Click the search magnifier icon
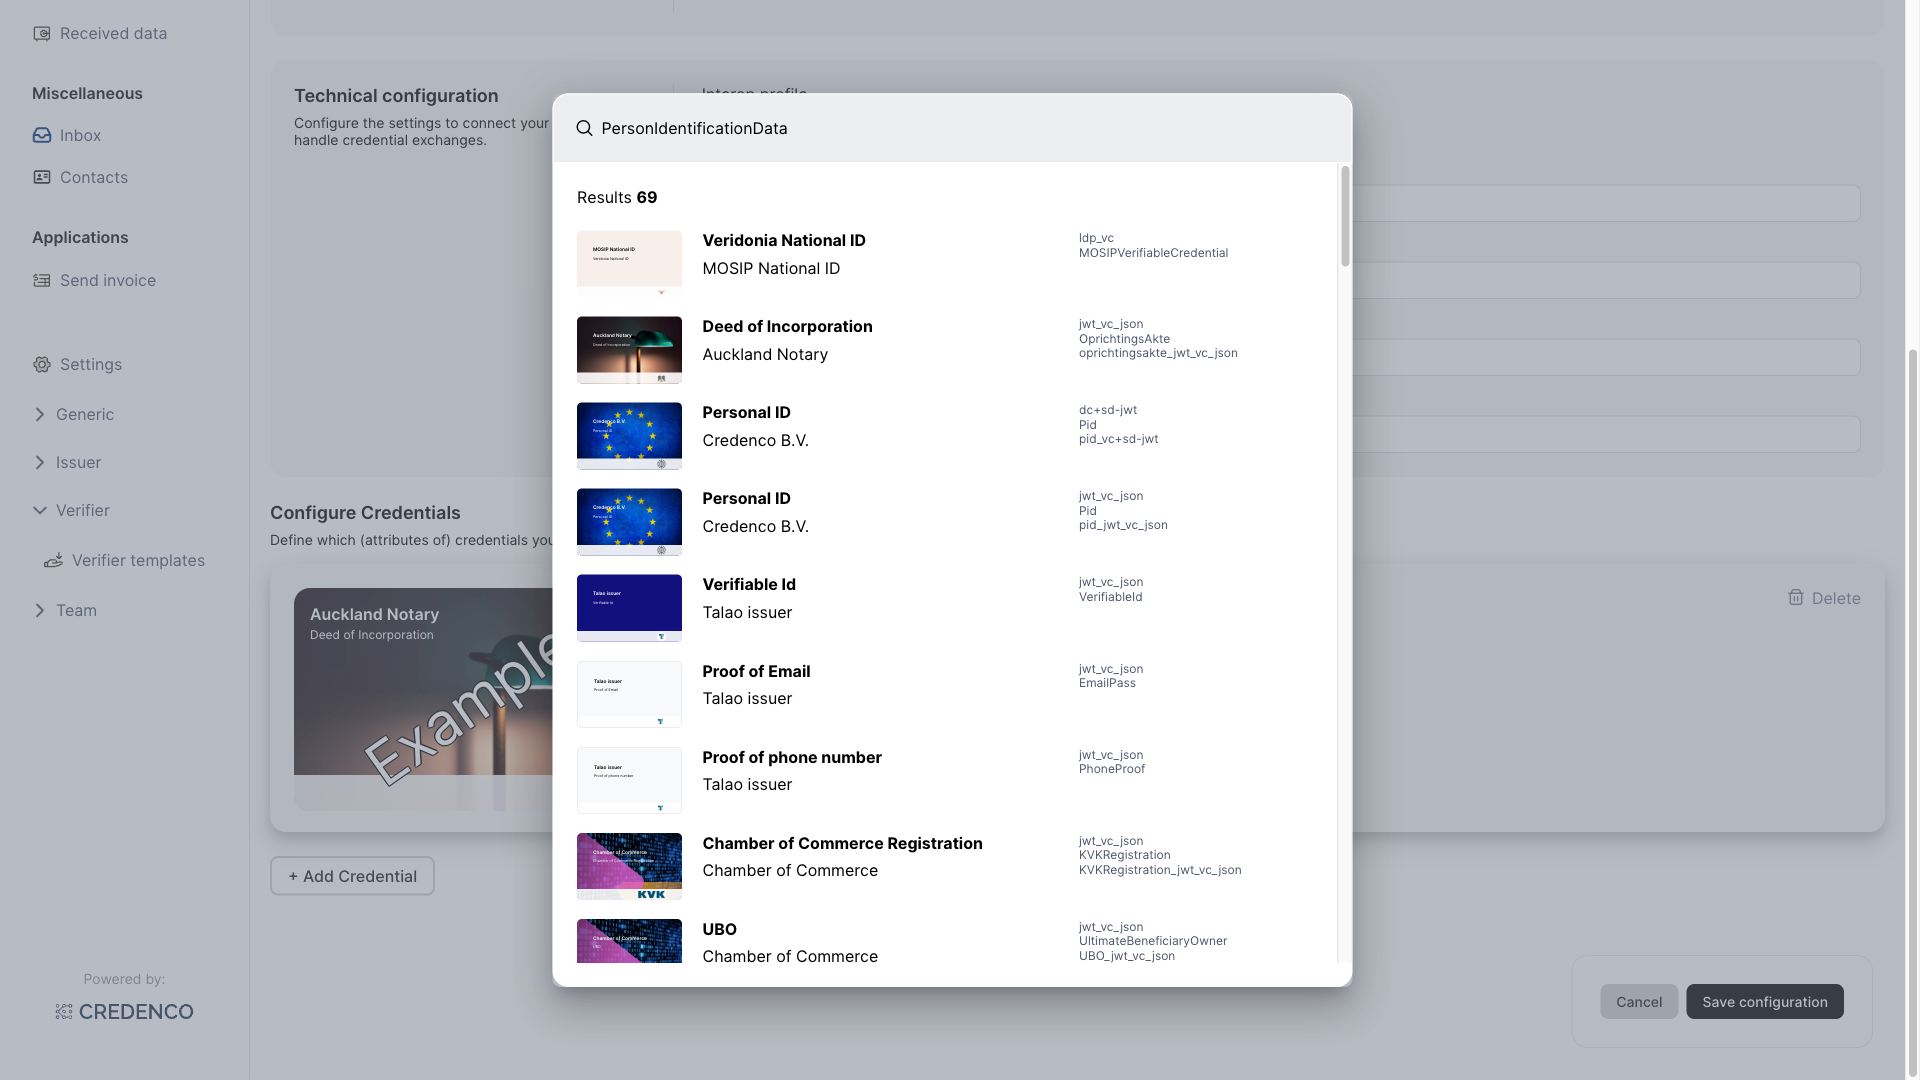This screenshot has width=1920, height=1080. [585, 128]
